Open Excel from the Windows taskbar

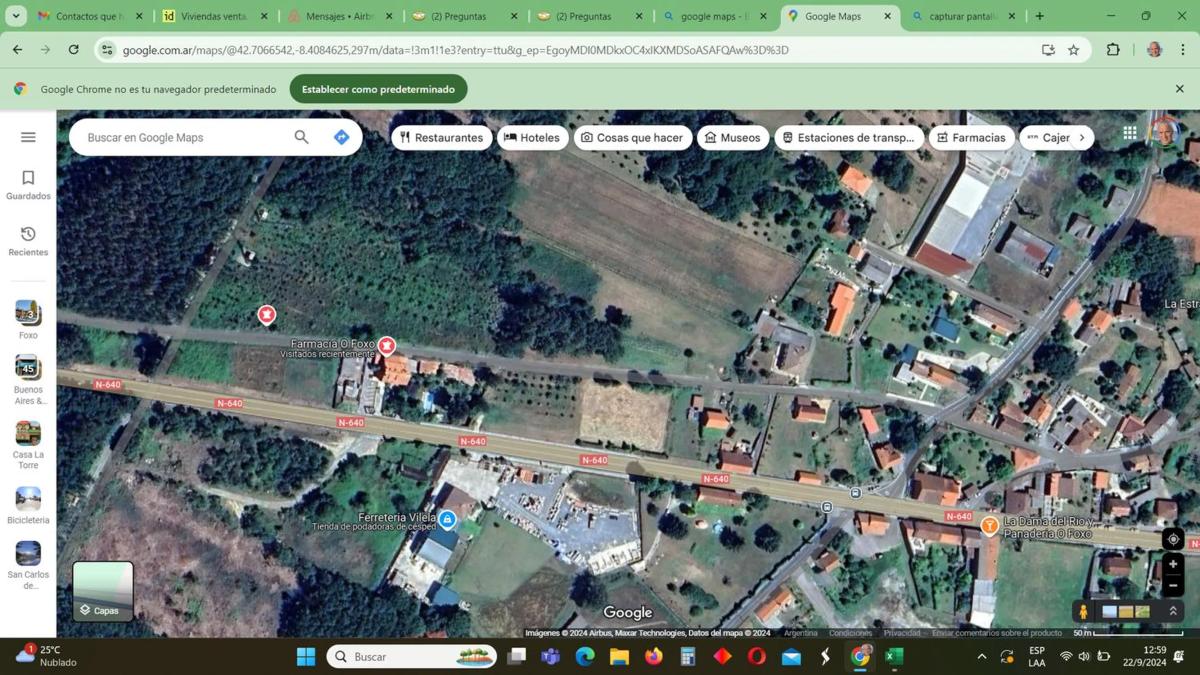tap(894, 656)
